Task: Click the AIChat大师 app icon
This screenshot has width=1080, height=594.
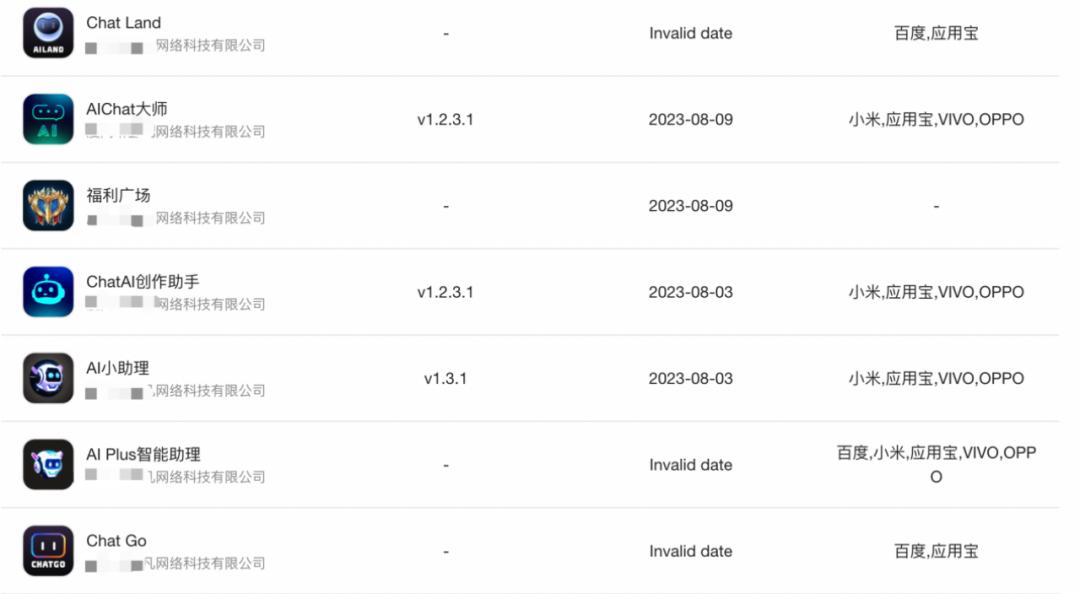Action: (48, 119)
